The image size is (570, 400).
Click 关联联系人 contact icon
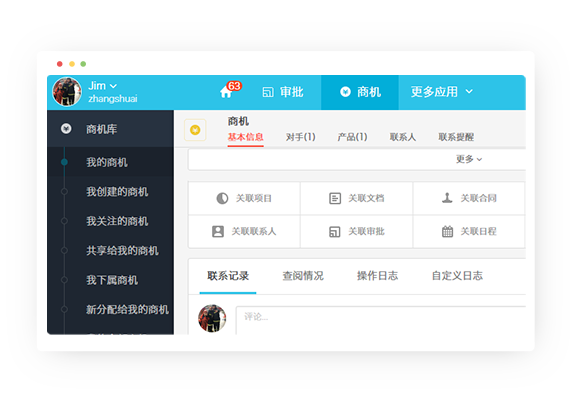click(x=218, y=231)
